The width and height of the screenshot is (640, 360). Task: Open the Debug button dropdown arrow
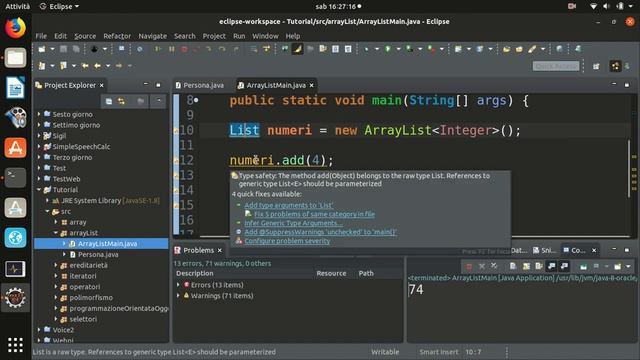pos(377,49)
